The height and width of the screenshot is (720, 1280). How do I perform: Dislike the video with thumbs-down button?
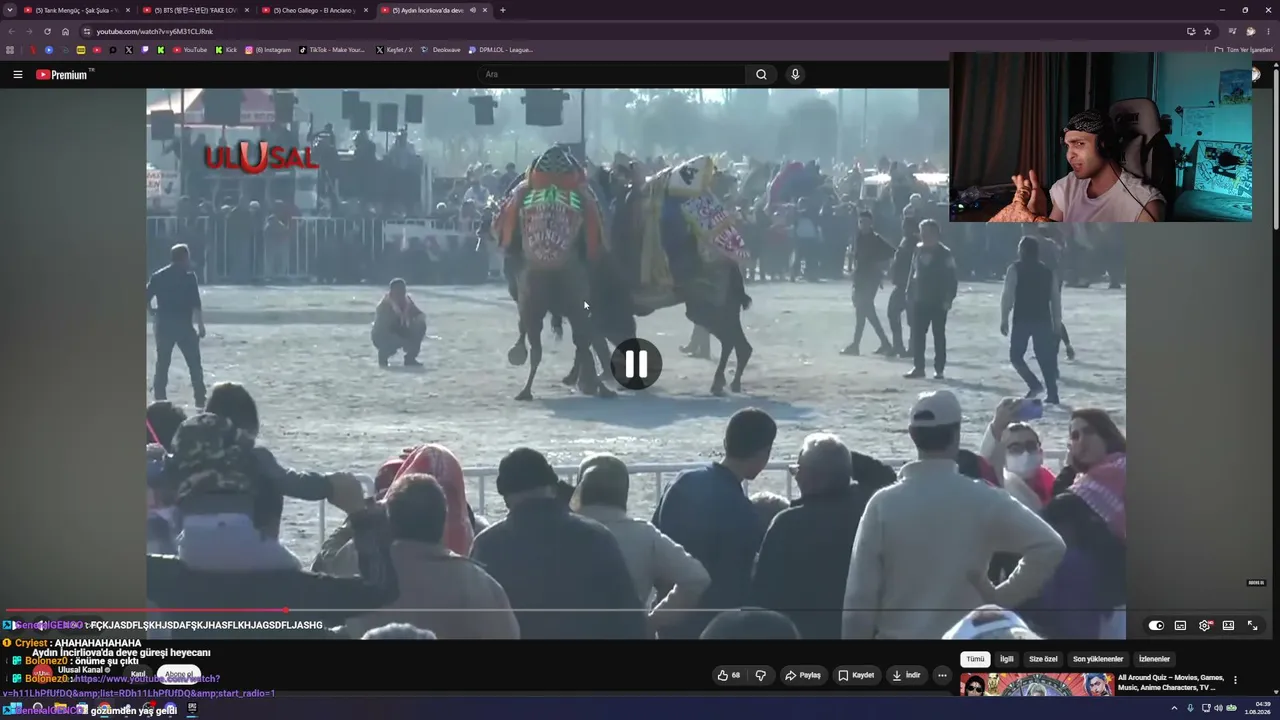click(760, 675)
